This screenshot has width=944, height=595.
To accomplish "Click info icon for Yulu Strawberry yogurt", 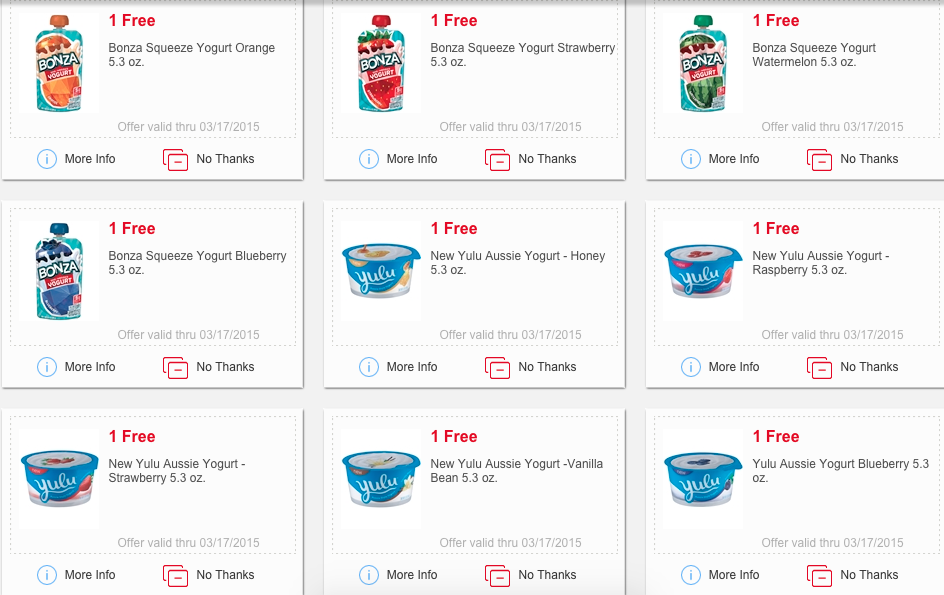I will point(47,575).
